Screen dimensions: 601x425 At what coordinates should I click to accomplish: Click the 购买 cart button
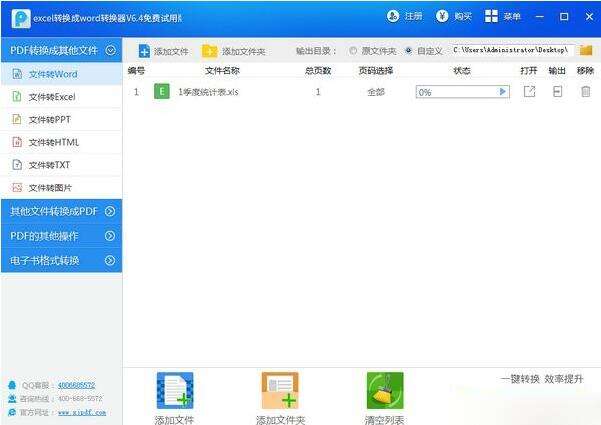pyautogui.click(x=453, y=17)
